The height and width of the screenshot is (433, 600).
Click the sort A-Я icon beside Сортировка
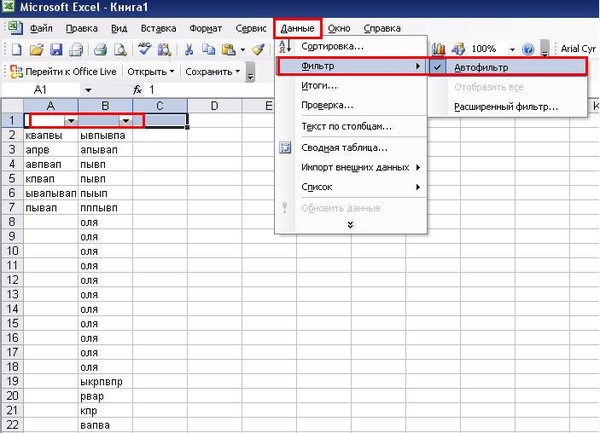point(285,46)
